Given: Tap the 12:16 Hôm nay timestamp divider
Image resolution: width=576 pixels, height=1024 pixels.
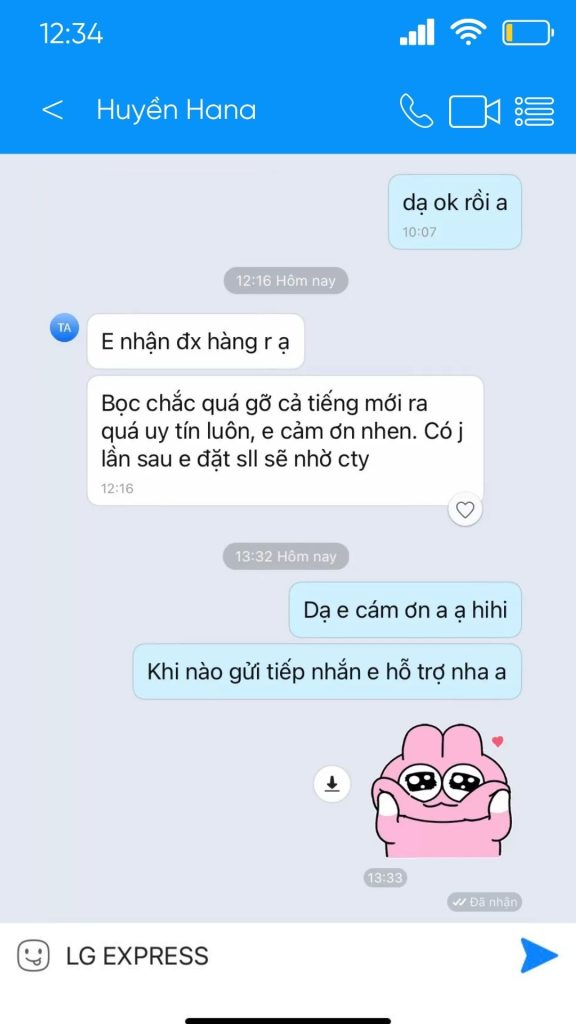Looking at the screenshot, I should click(286, 281).
